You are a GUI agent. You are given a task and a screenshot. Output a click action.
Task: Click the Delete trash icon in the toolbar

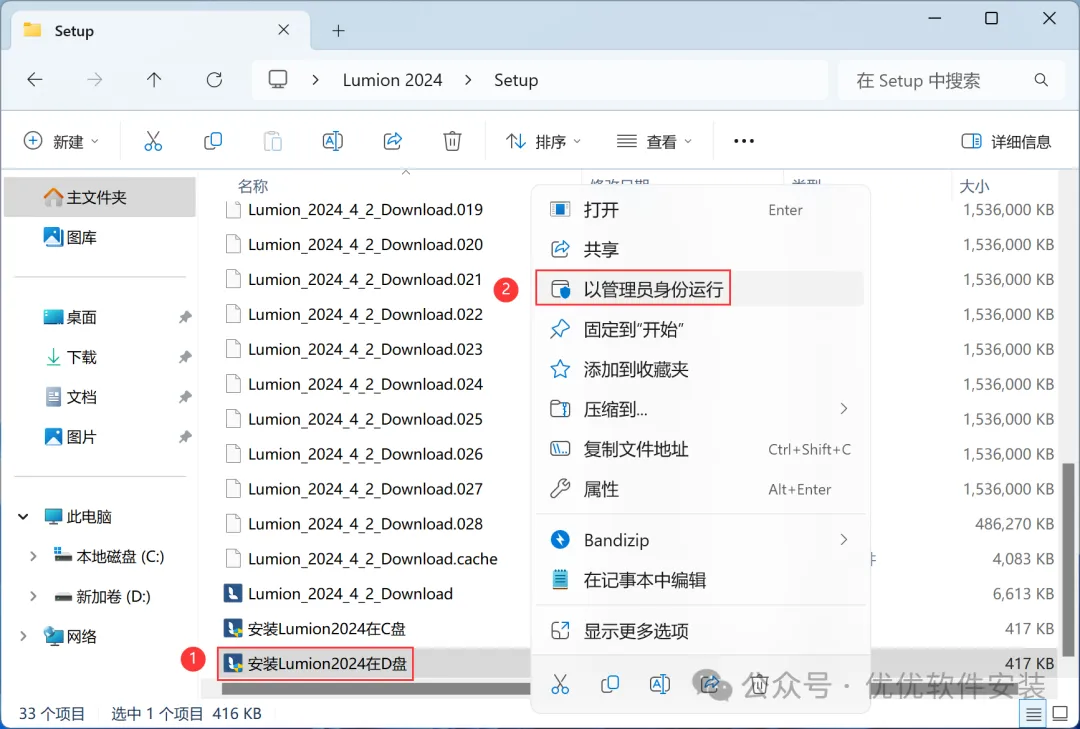pos(452,141)
